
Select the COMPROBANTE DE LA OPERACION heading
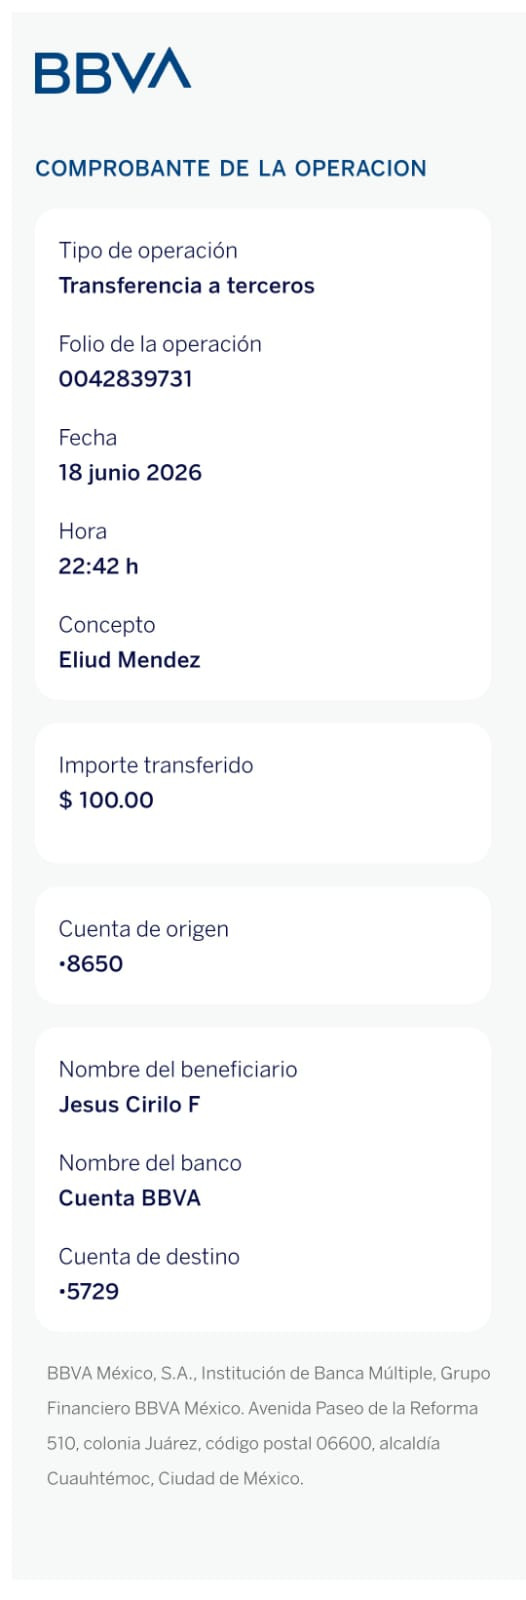click(x=231, y=168)
